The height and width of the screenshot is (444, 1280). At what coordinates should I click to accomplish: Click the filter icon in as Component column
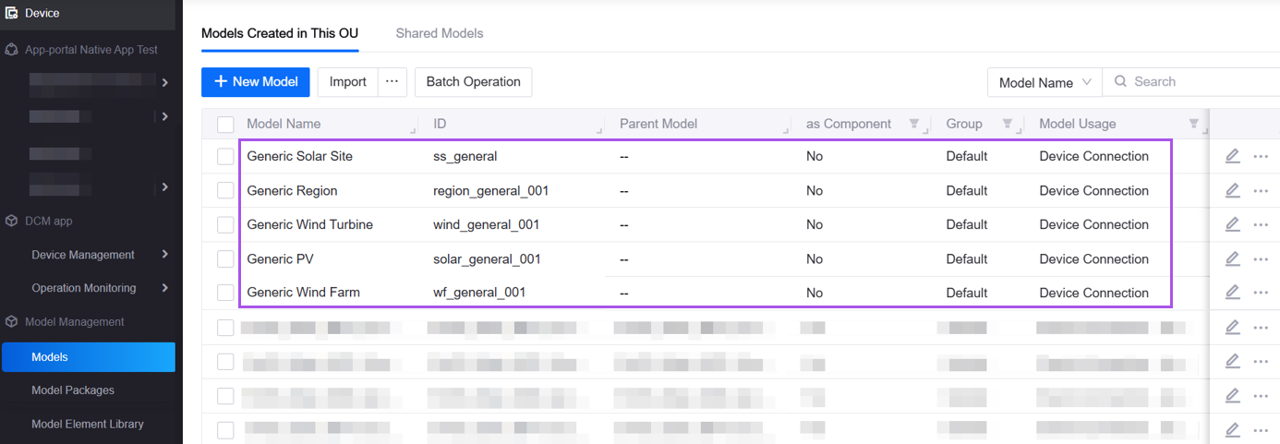913,124
